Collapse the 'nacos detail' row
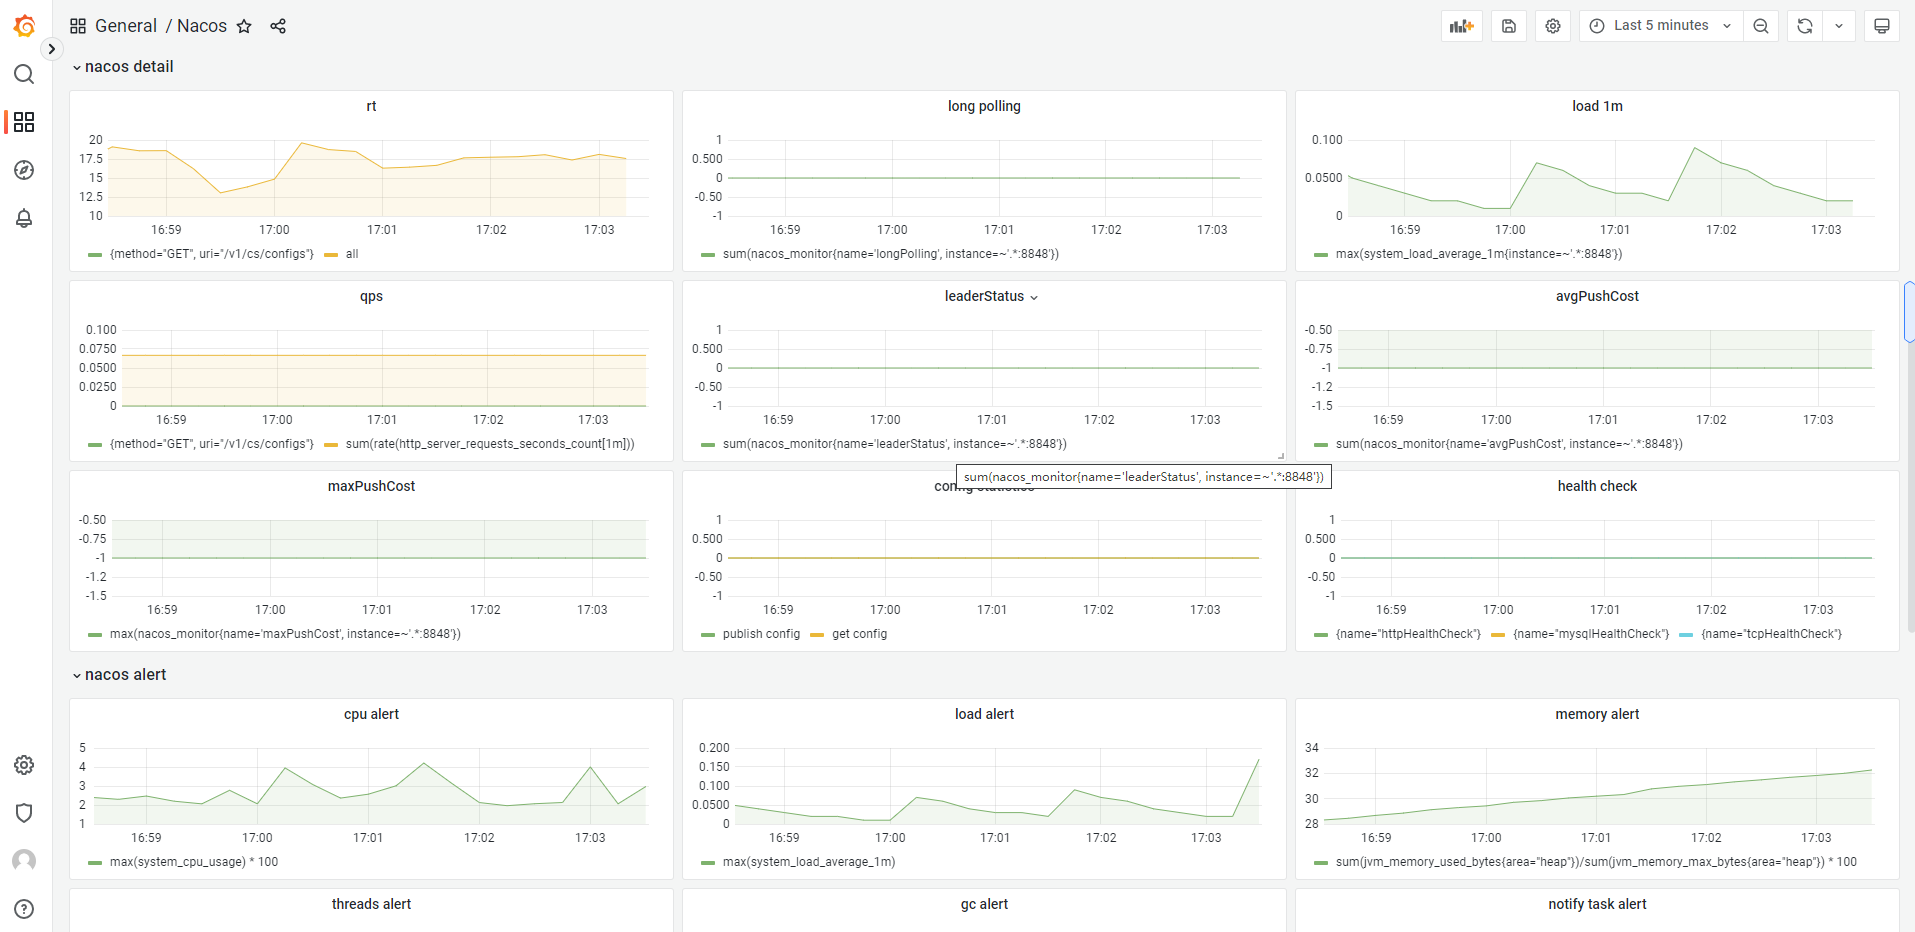The height and width of the screenshot is (932, 1915). [122, 66]
